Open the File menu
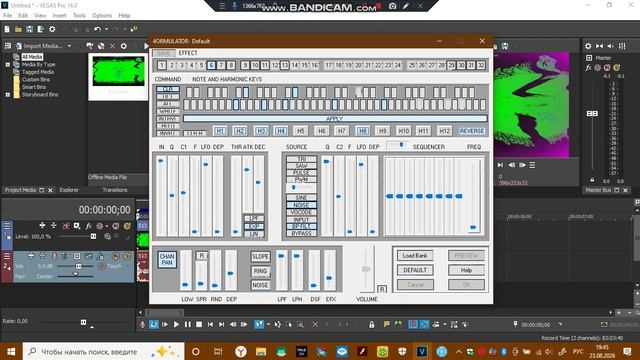The image size is (640, 360). tap(7, 16)
